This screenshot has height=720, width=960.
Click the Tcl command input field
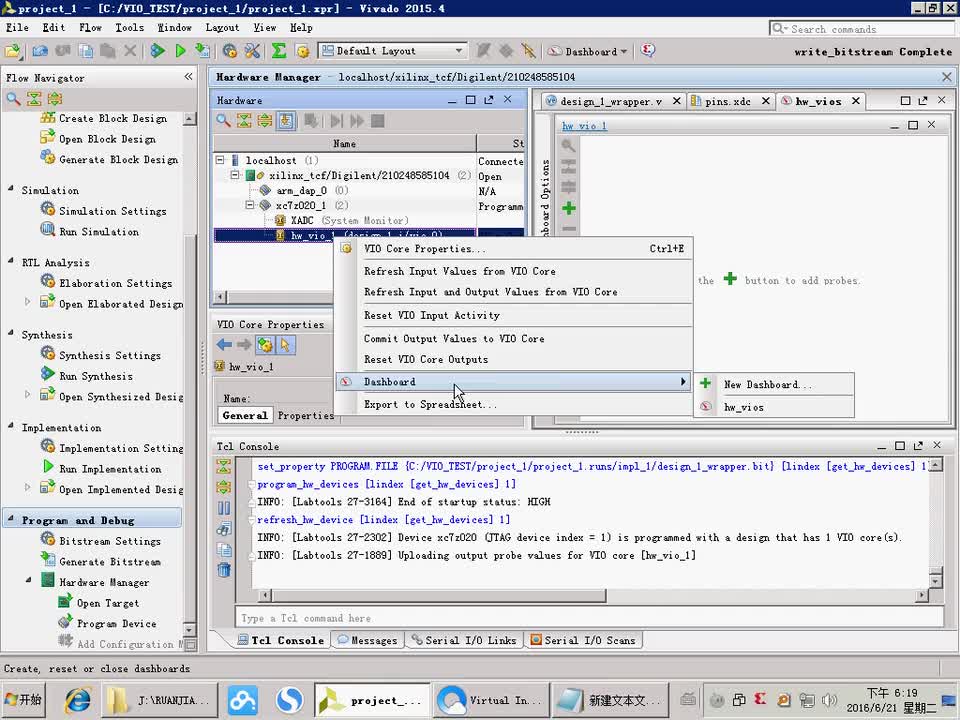click(x=590, y=618)
